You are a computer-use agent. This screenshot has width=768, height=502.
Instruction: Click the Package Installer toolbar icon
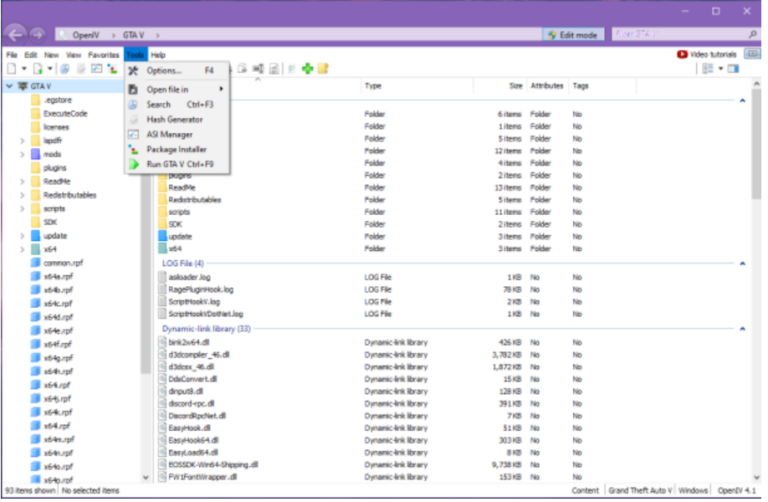[x=112, y=69]
